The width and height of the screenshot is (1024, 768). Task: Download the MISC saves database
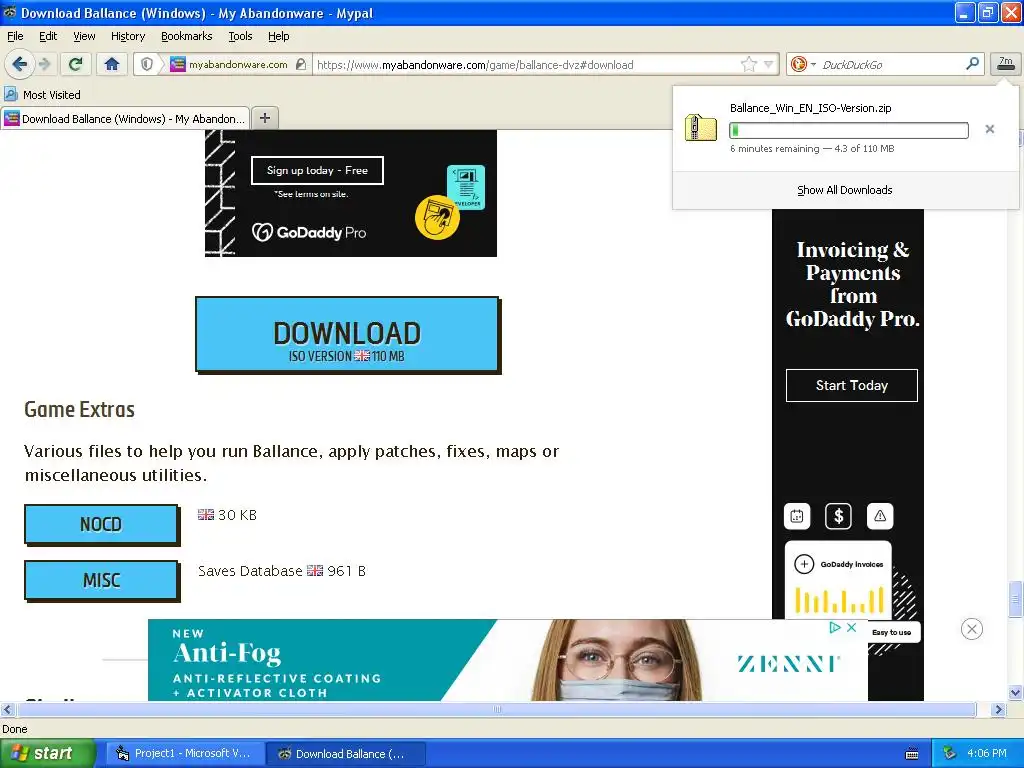(101, 580)
